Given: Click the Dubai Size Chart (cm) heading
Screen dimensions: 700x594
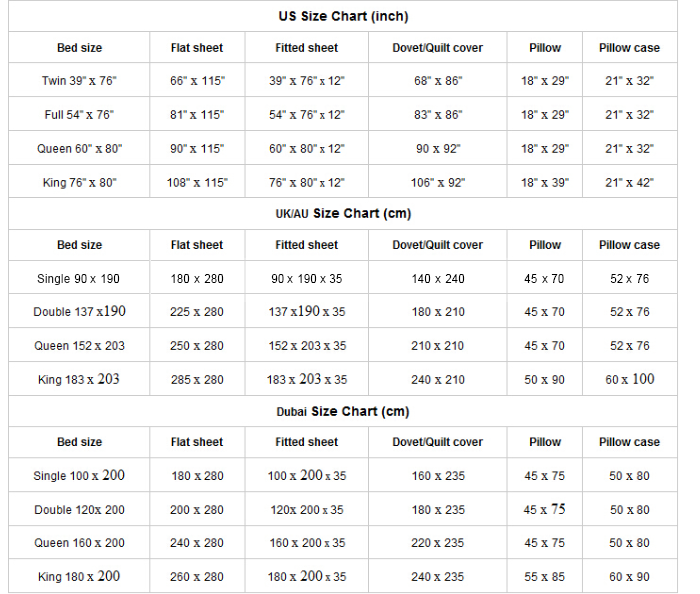Looking at the screenshot, I should click(343, 412).
